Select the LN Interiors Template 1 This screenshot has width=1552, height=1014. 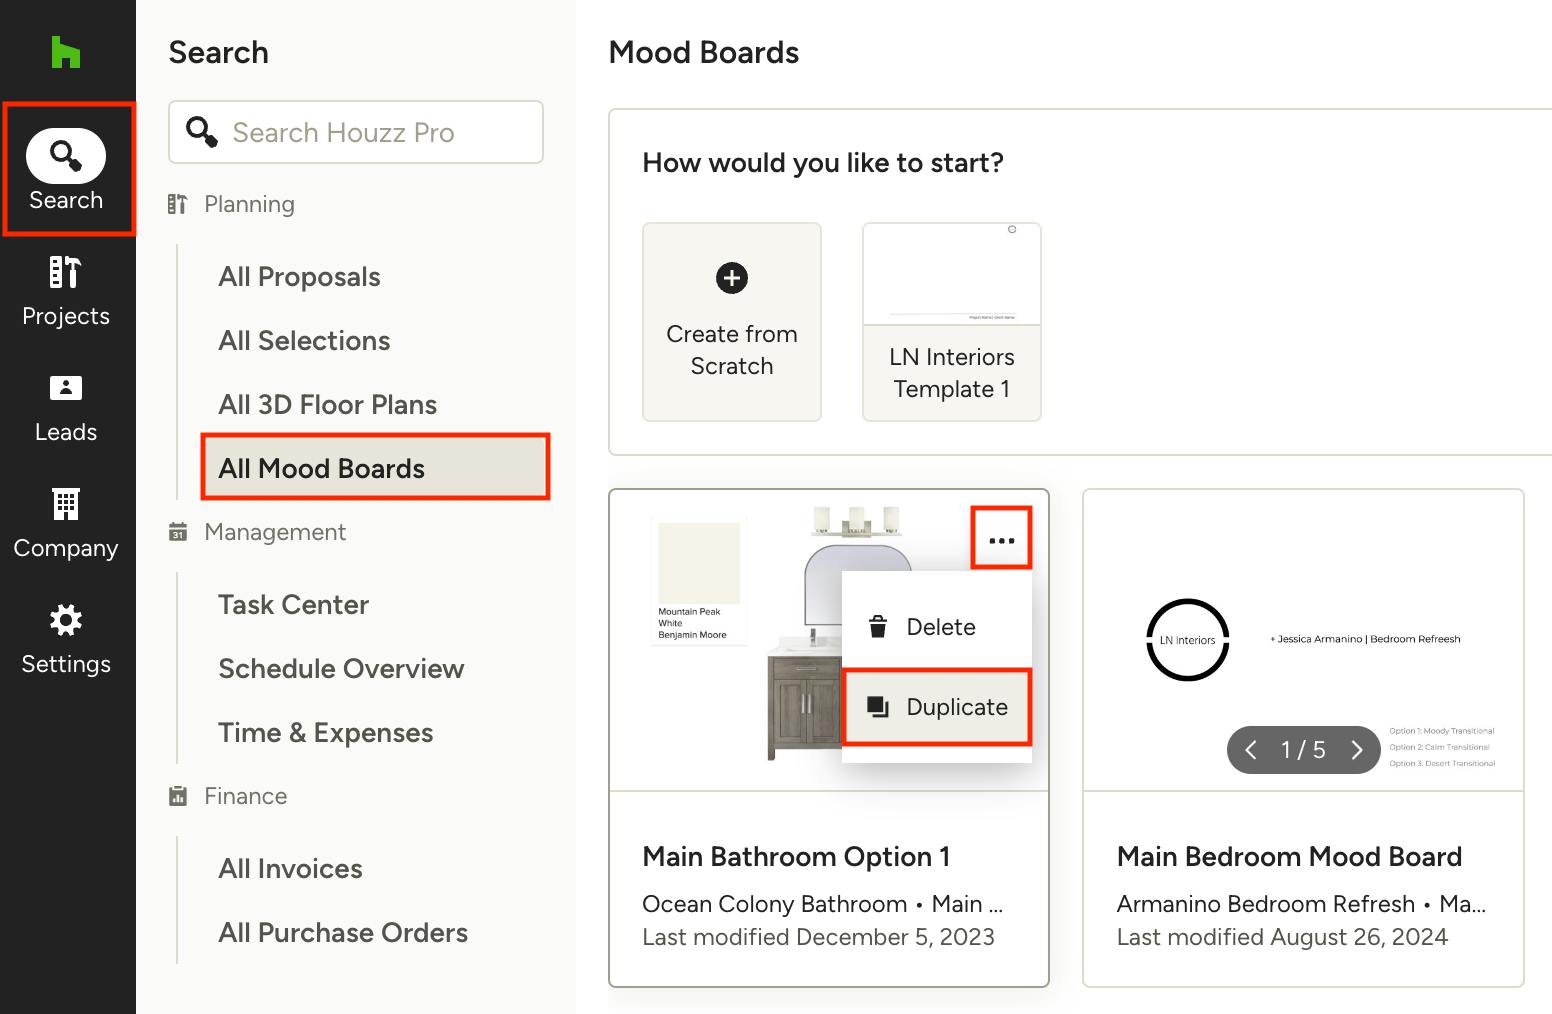click(951, 322)
